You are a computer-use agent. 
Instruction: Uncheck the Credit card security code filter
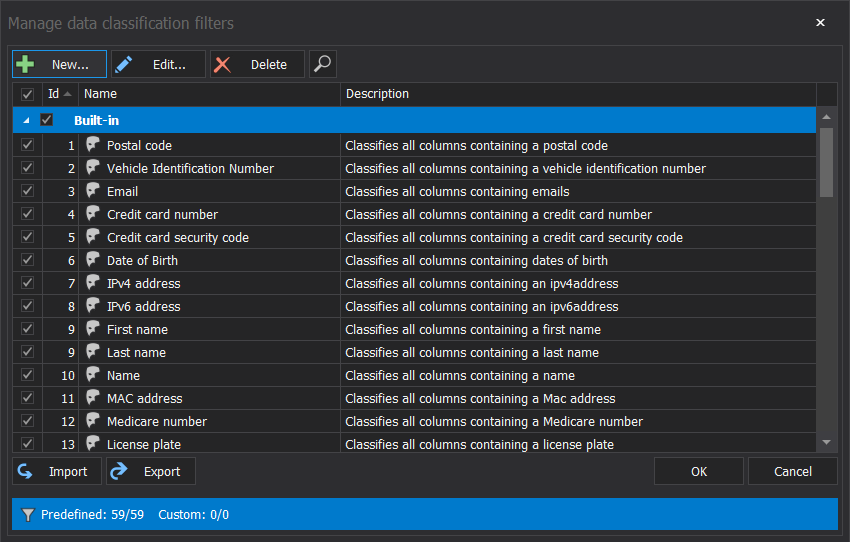click(x=27, y=237)
